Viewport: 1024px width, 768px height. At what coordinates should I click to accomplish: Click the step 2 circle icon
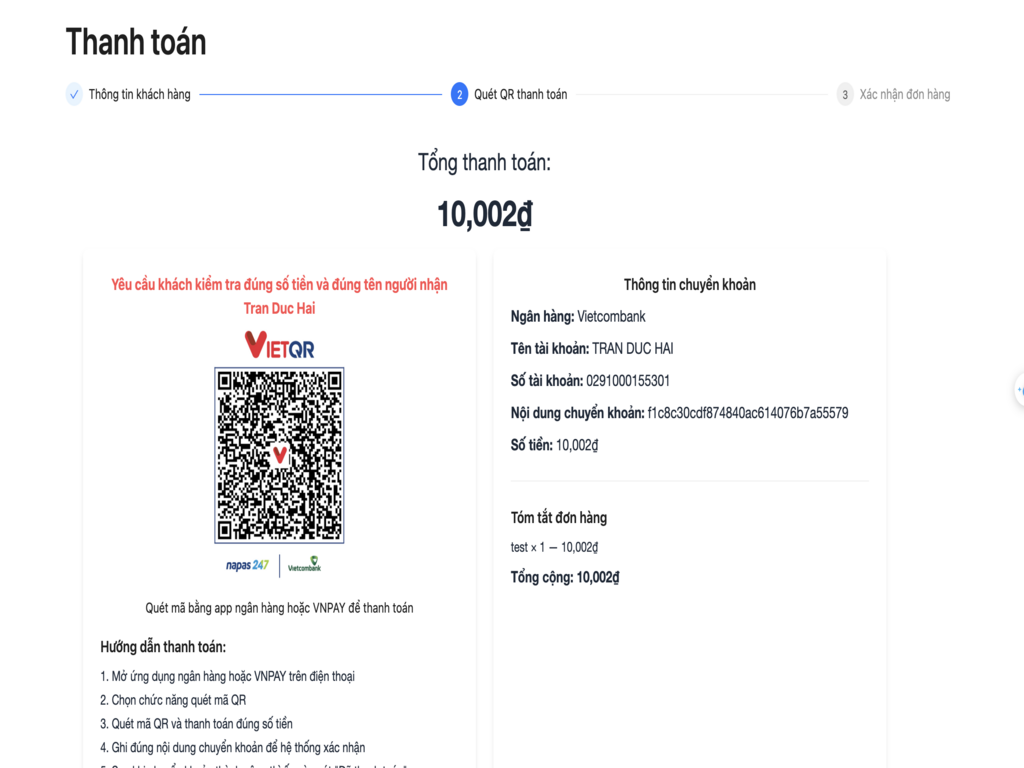point(459,95)
